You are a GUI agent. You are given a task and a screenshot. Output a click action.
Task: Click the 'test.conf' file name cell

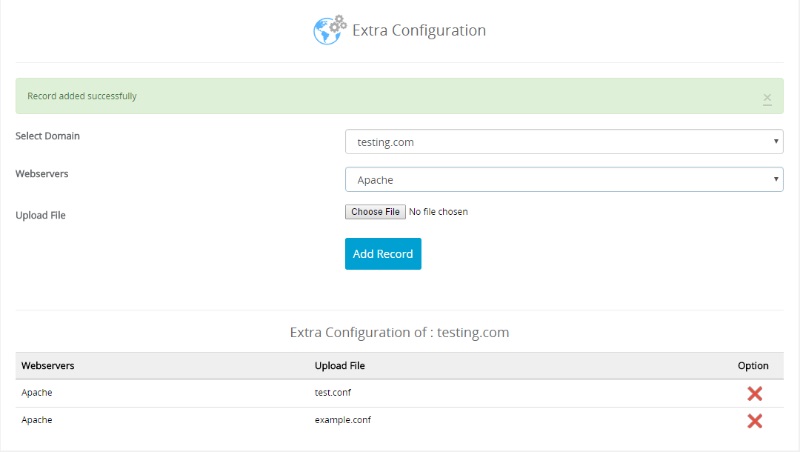333,392
